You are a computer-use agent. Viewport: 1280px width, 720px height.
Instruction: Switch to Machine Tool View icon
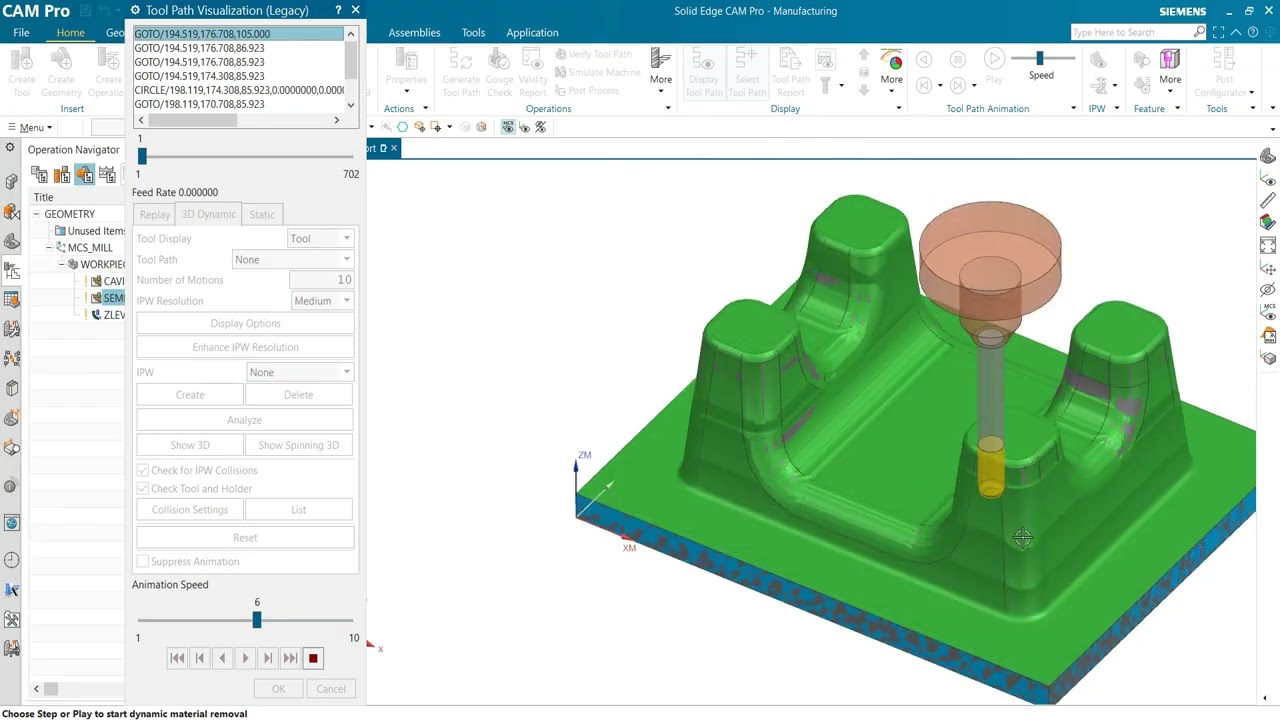62,176
